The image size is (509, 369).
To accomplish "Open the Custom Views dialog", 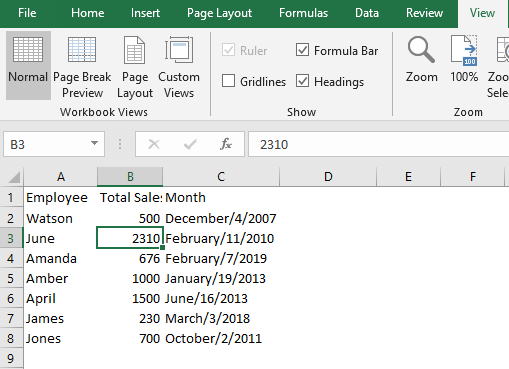I will 179,65.
